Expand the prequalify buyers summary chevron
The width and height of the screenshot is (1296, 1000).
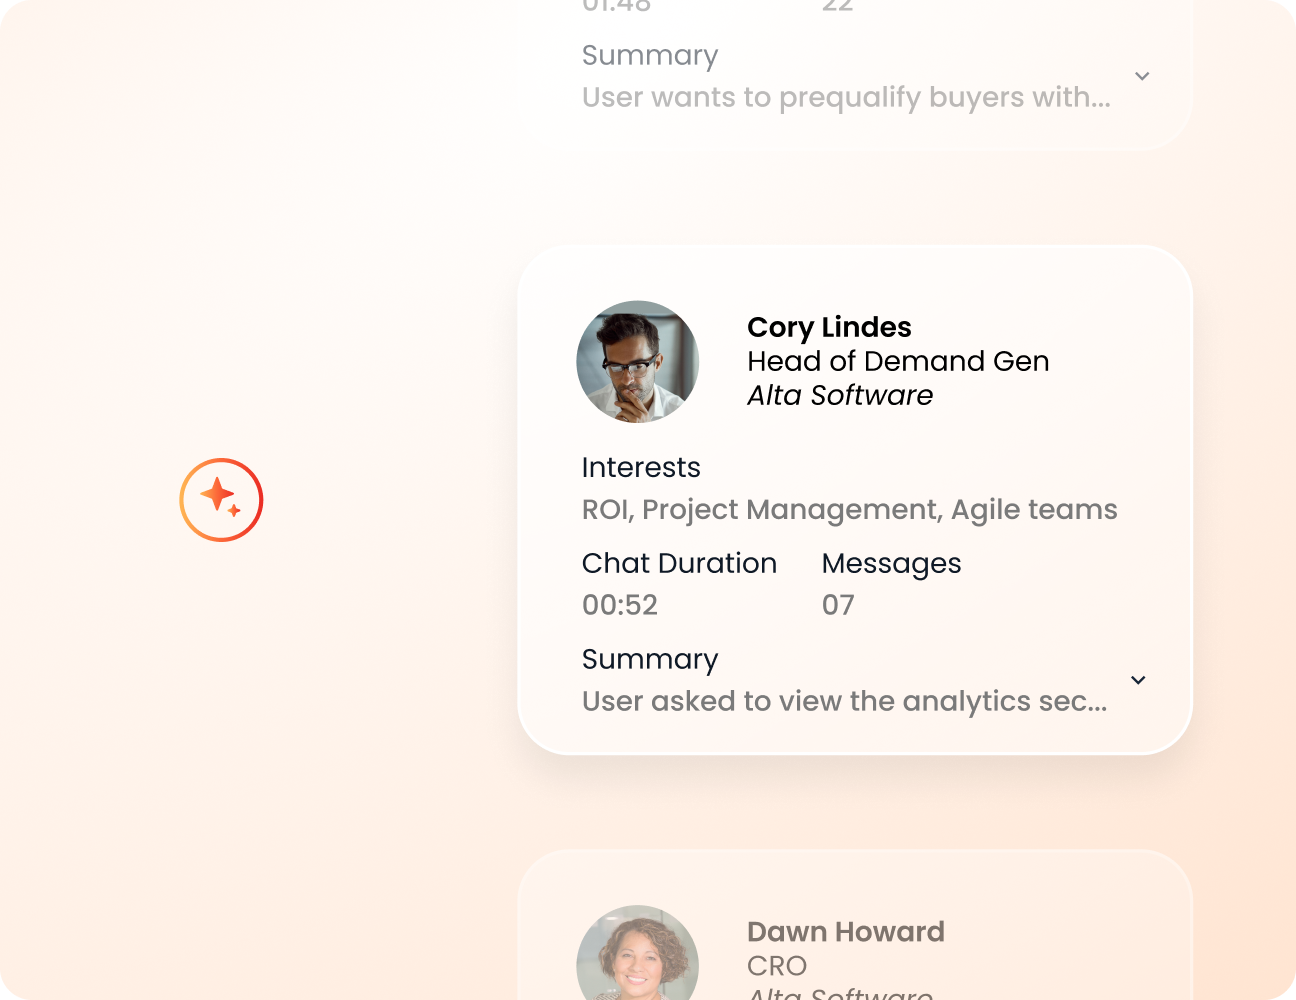[x=1142, y=76]
